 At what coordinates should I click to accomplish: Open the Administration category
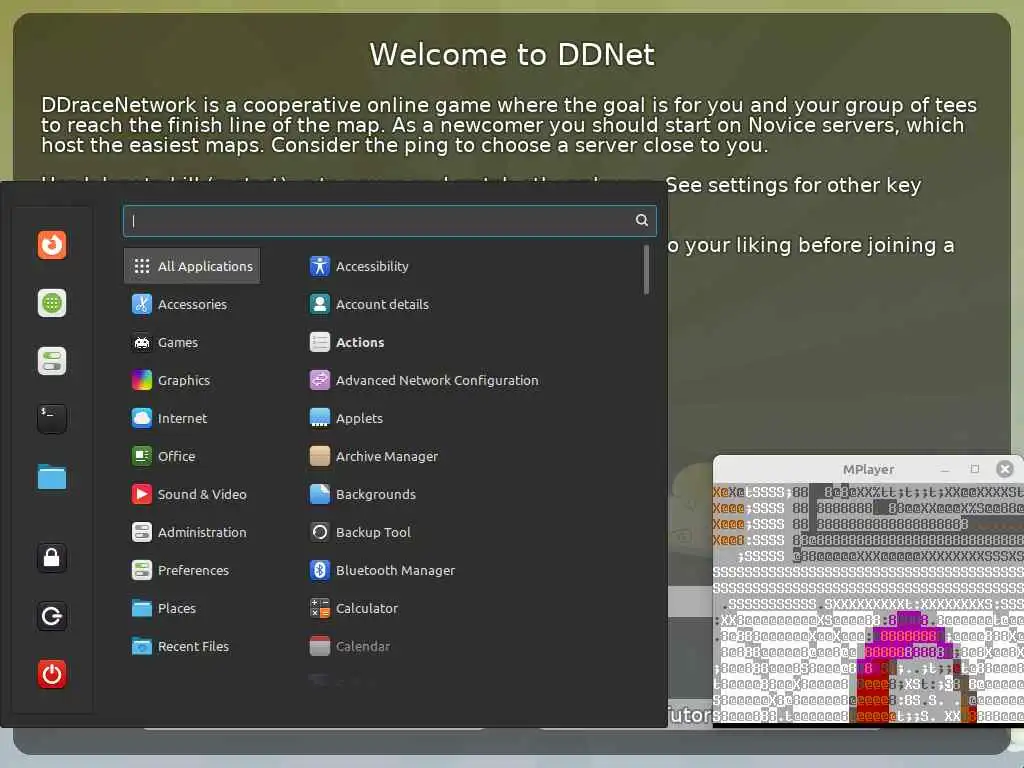[192, 532]
